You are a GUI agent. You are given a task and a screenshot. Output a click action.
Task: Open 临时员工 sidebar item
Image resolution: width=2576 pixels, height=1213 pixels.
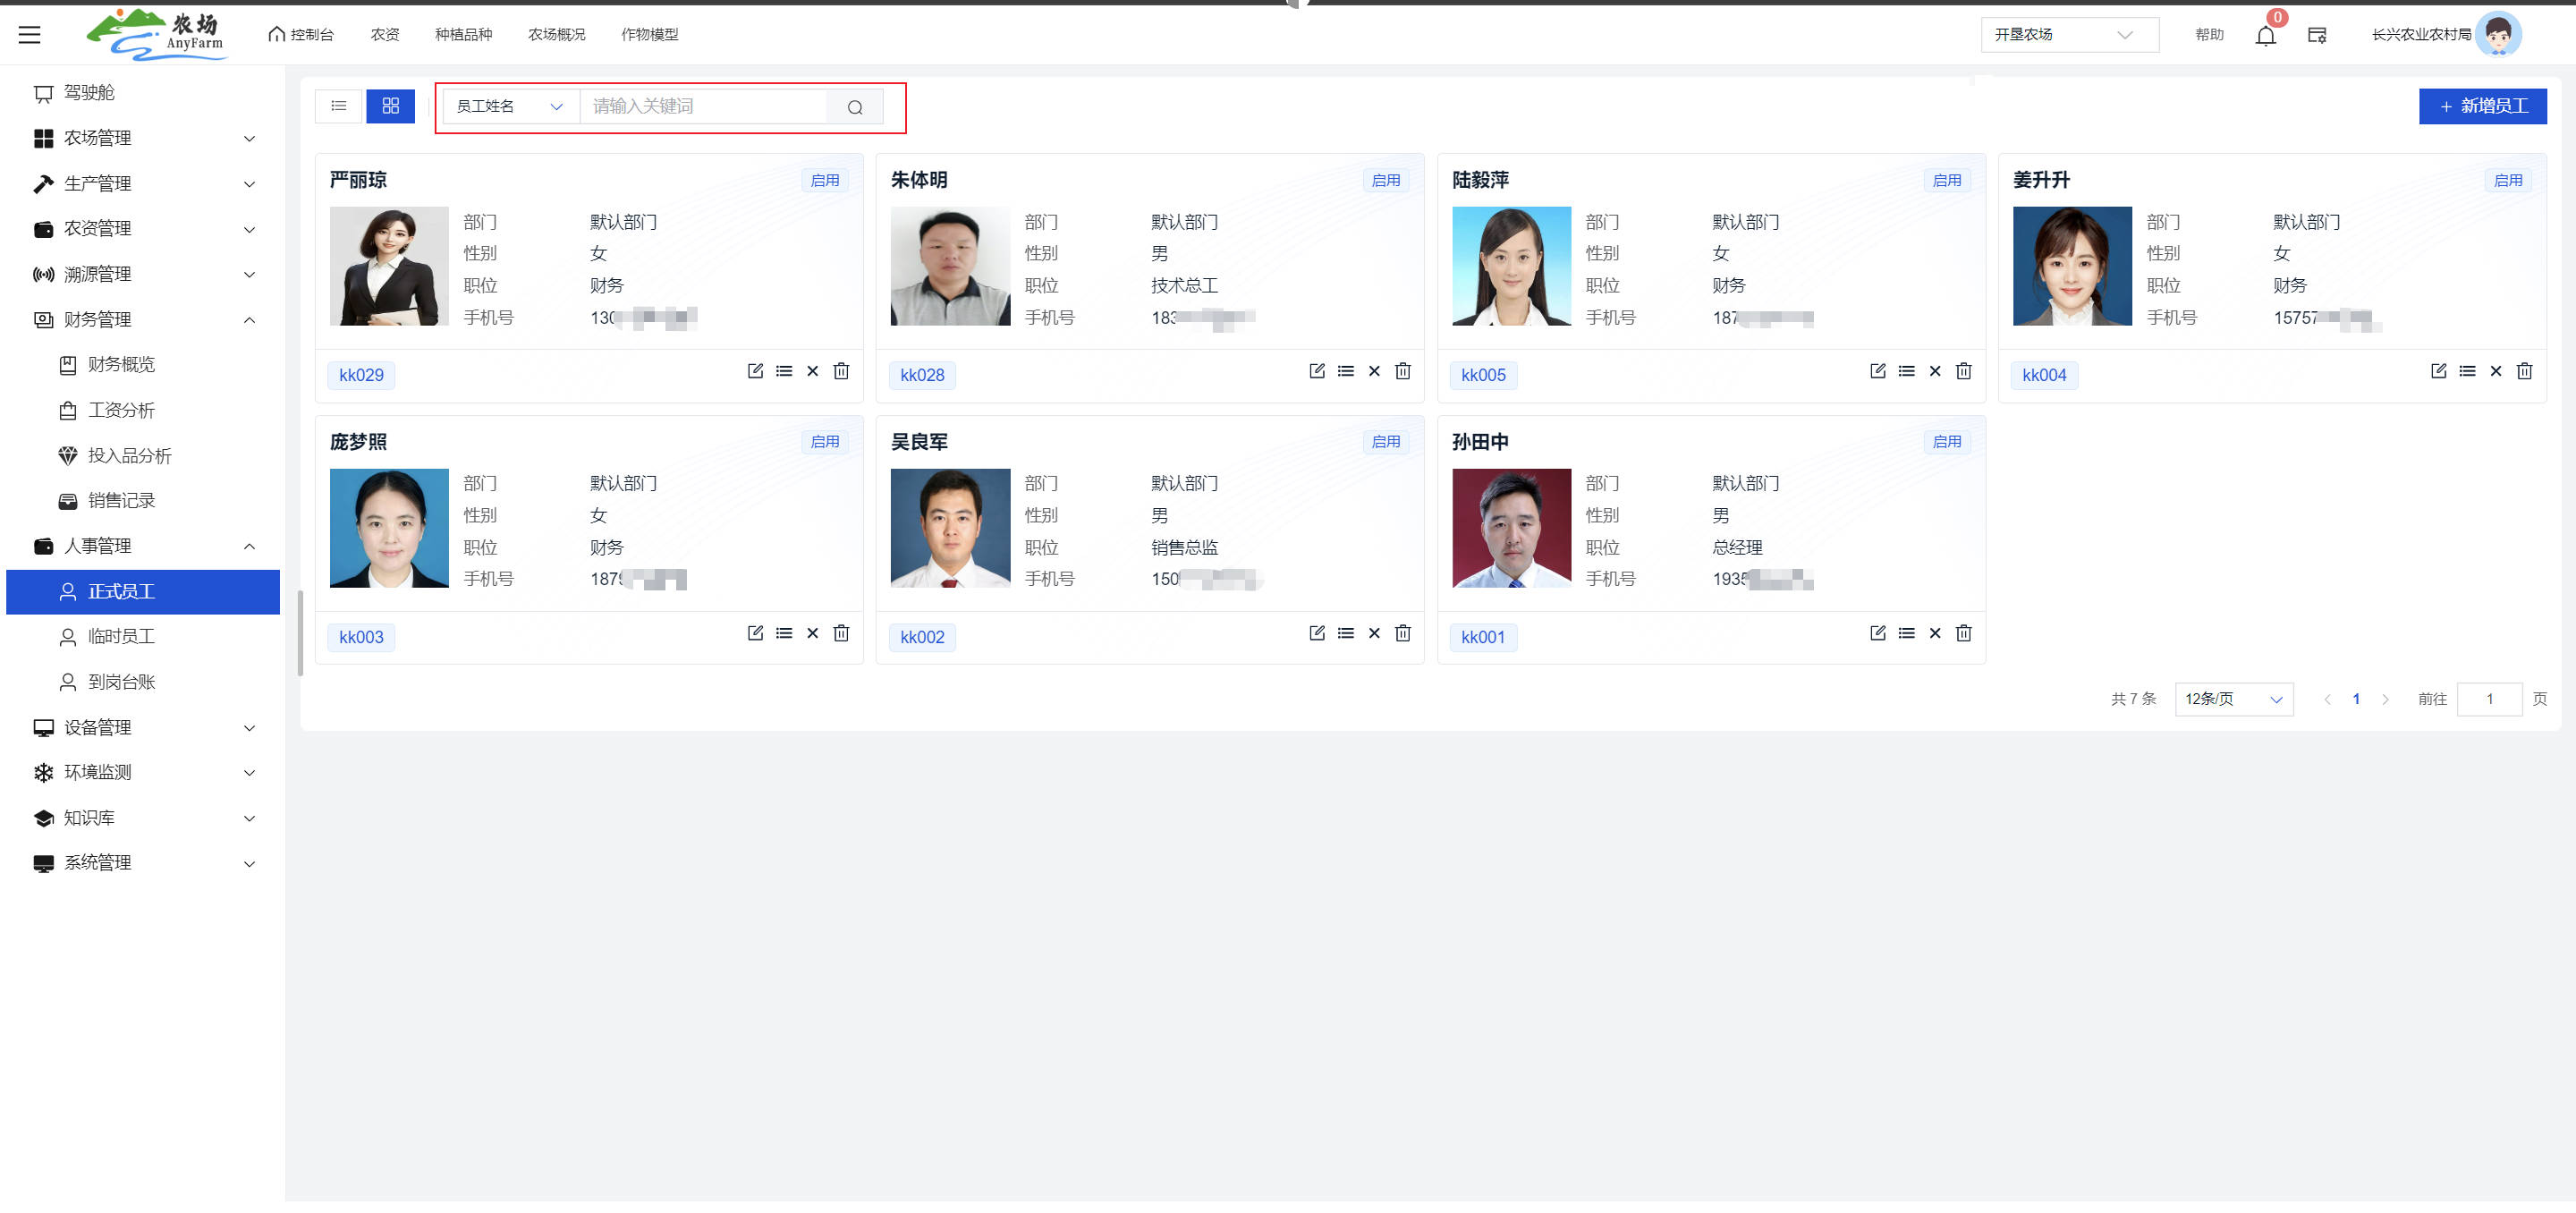121,636
